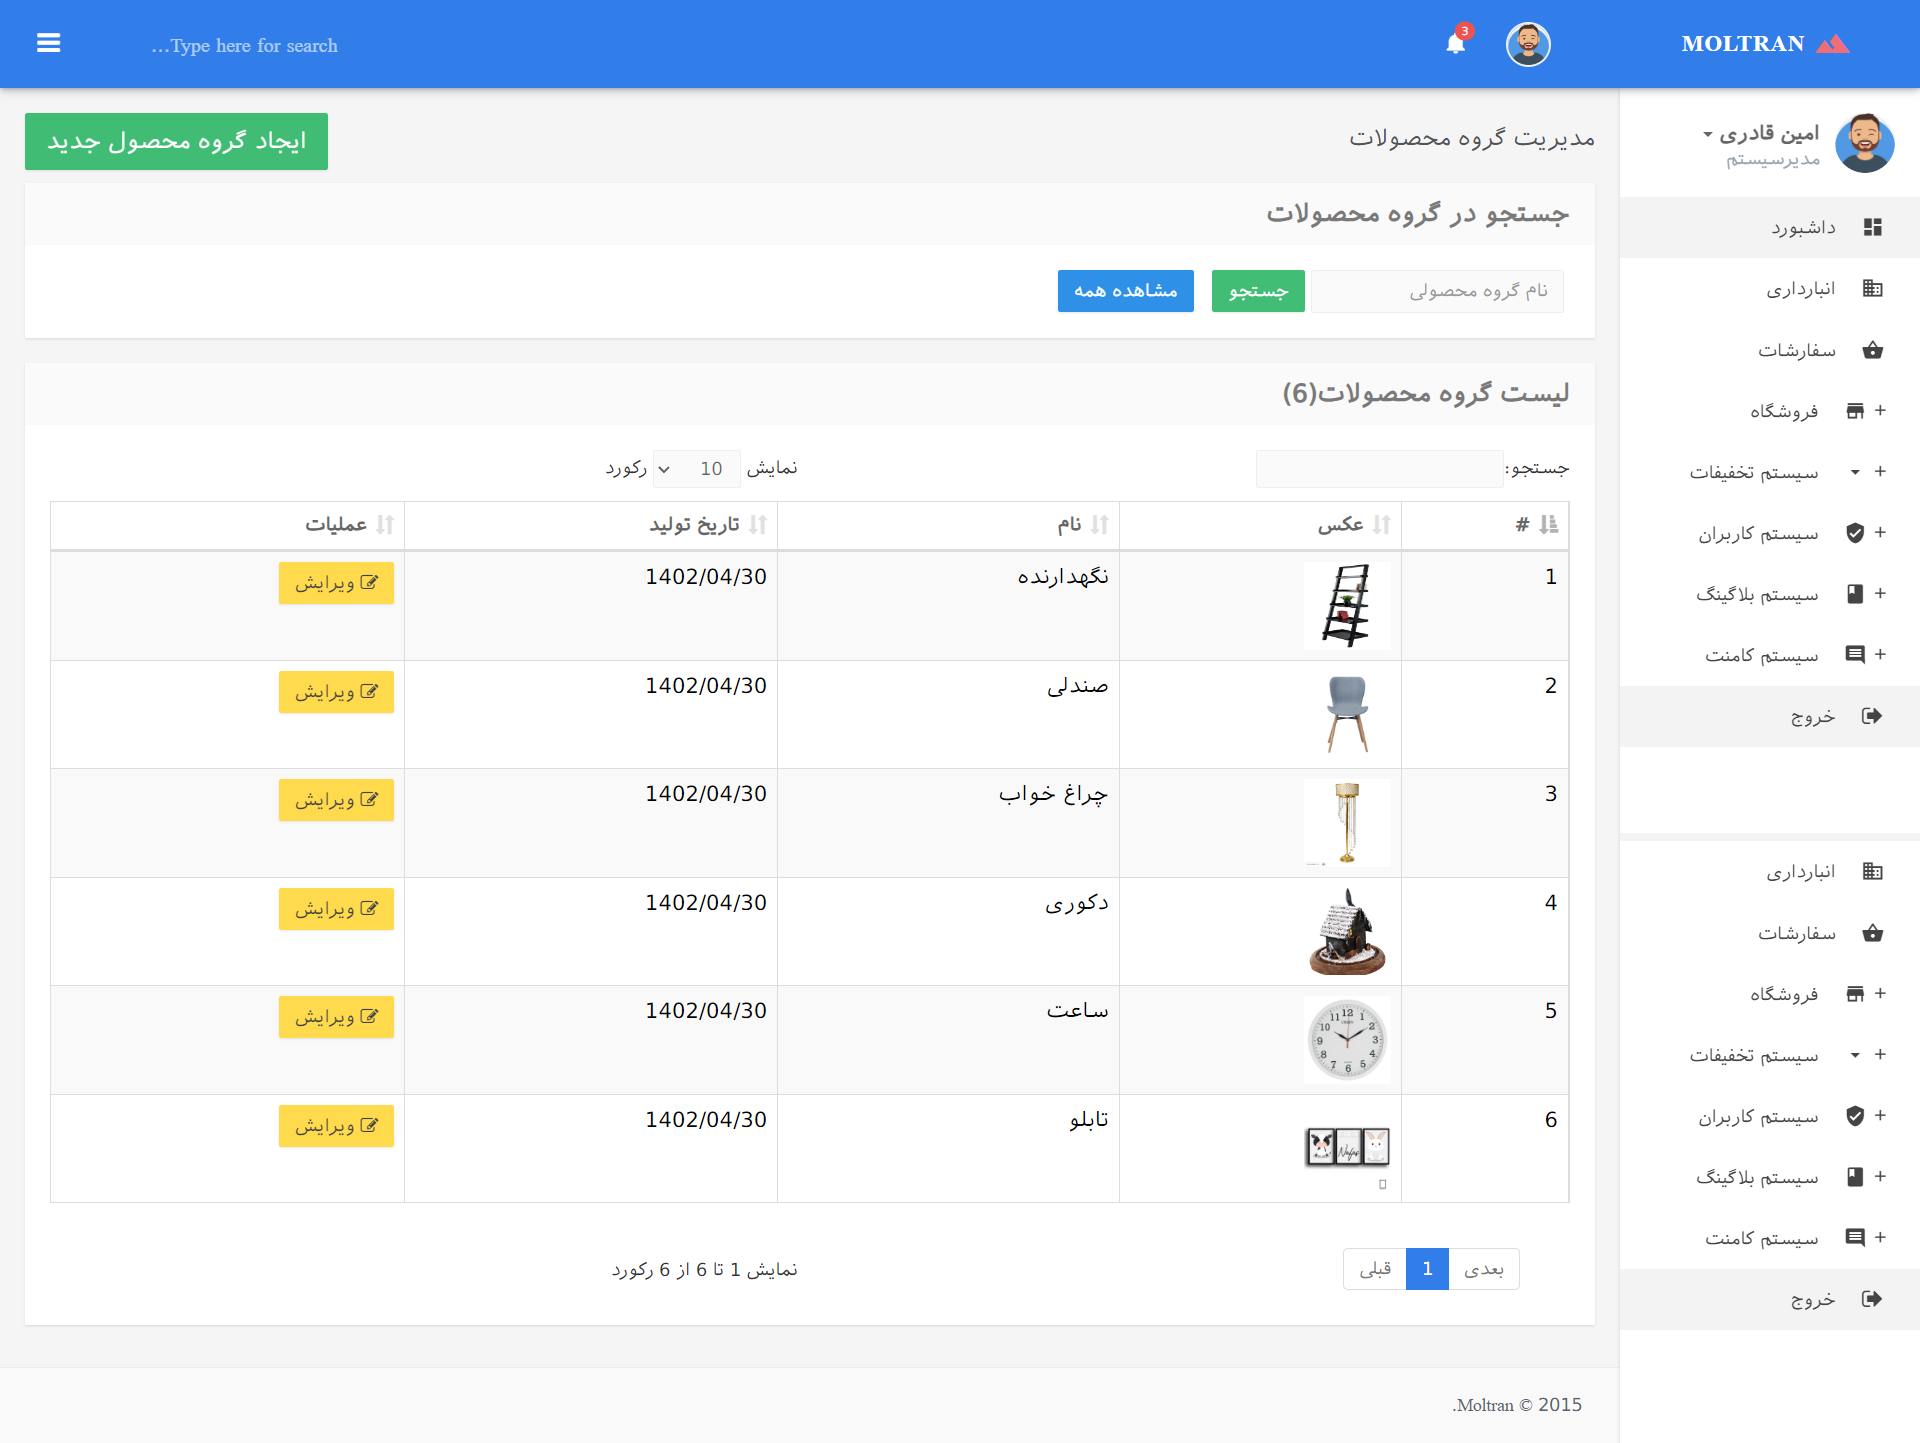The image size is (1920, 1443).
Task: Expand the first فروشگاه sidebar menu
Action: tap(1784, 411)
